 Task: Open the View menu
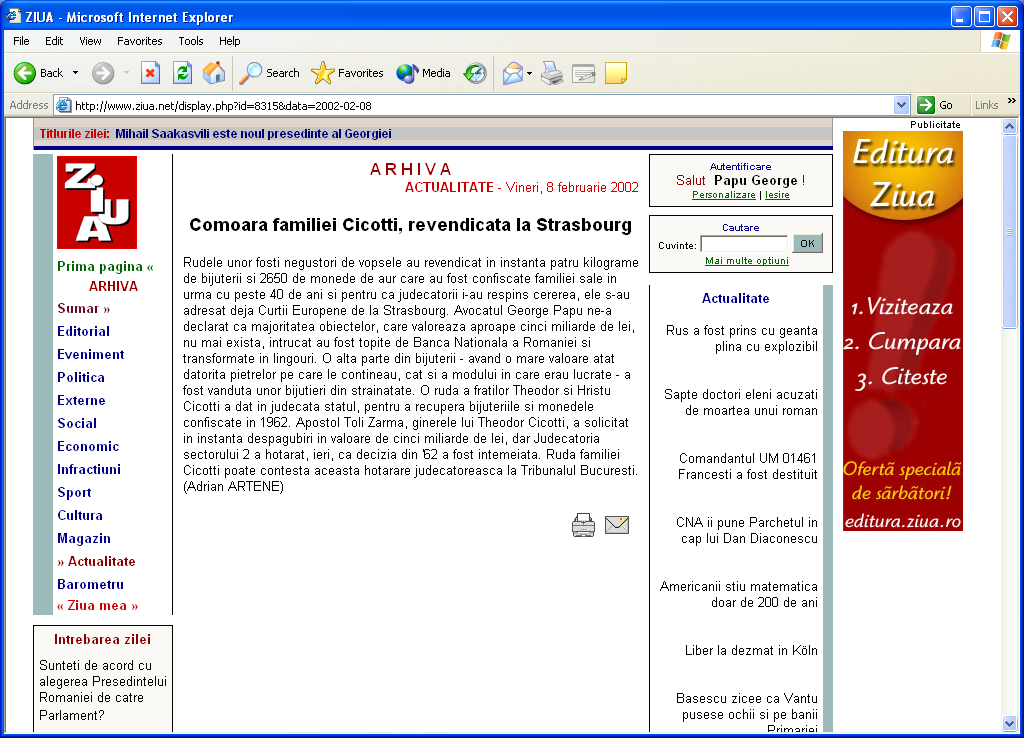pyautogui.click(x=90, y=41)
